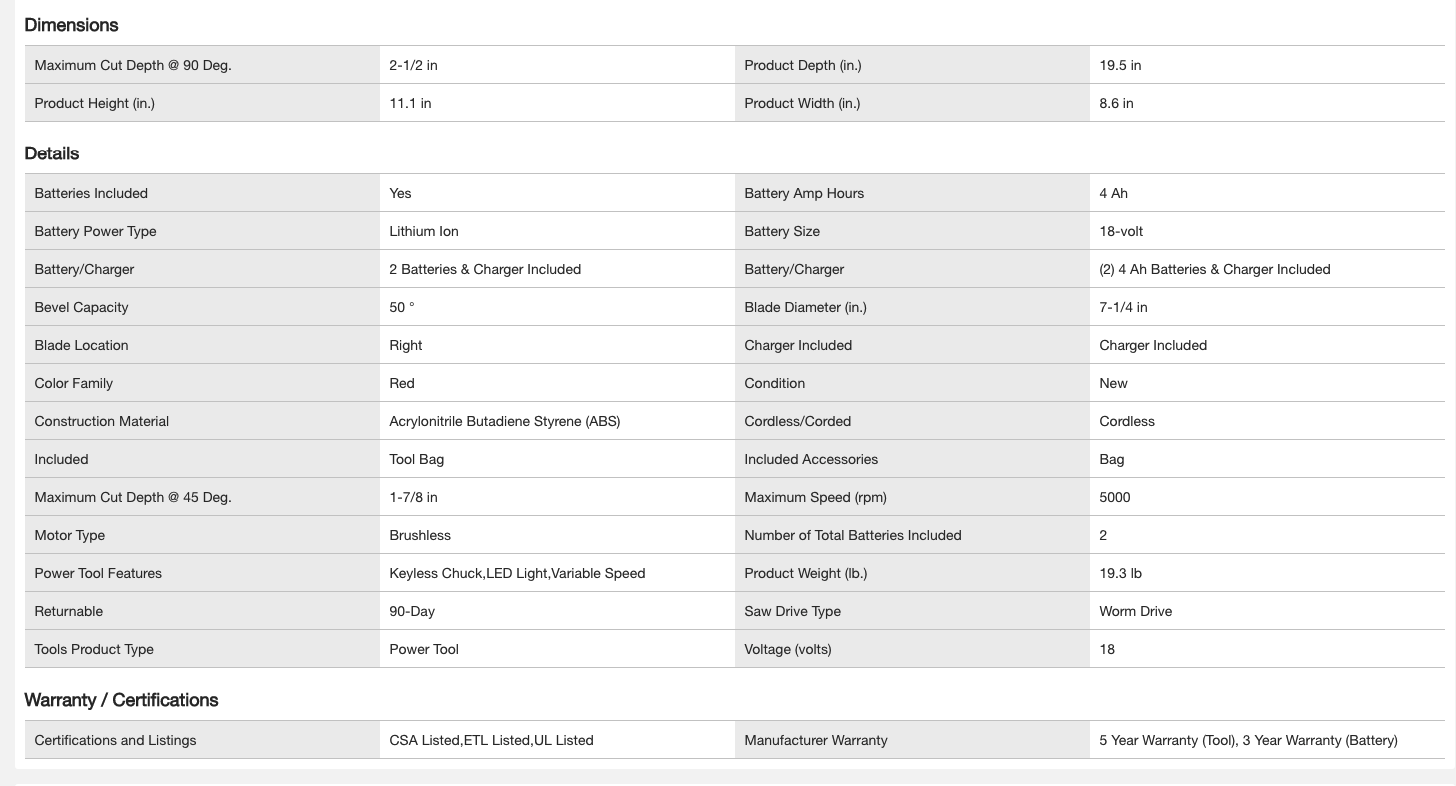Select the Bevel Capacity label
1456x786 pixels.
pyautogui.click(x=81, y=307)
